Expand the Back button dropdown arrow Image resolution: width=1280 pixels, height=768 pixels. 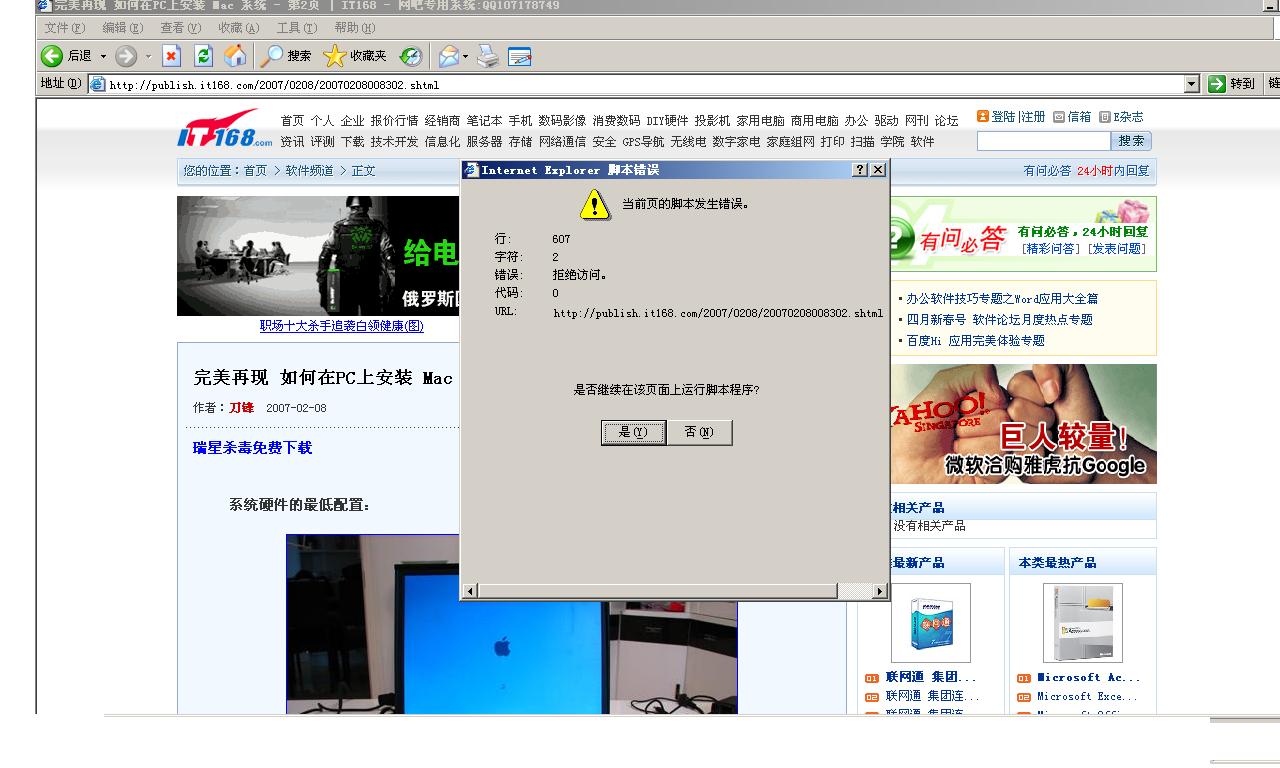pos(103,56)
